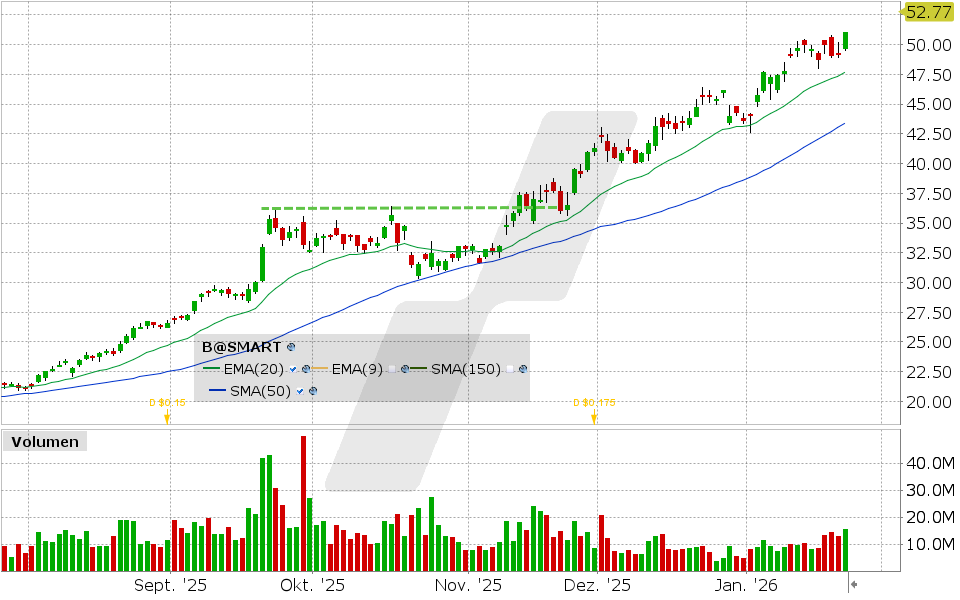The width and height of the screenshot is (960, 600).
Task: Open the SMA(150) settings gear icon
Action: pyautogui.click(x=522, y=368)
